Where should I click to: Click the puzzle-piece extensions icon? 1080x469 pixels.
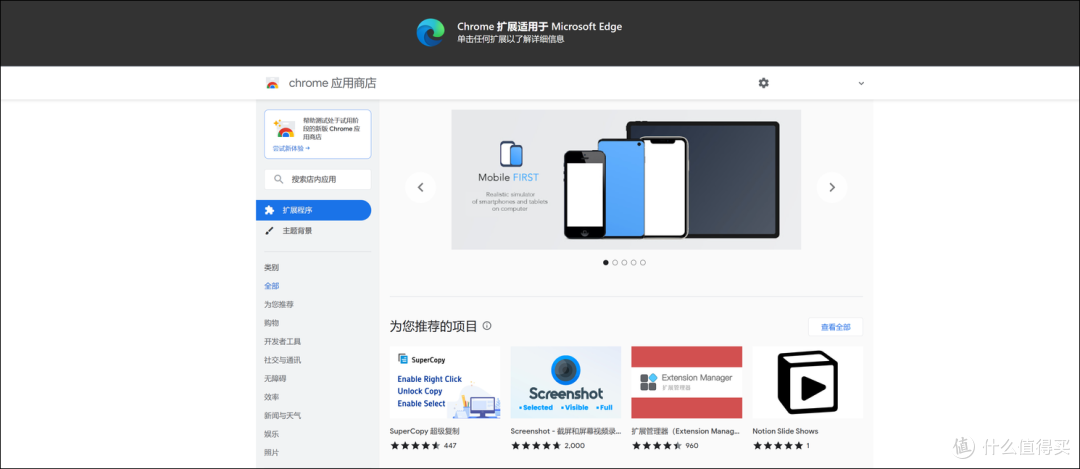(269, 210)
